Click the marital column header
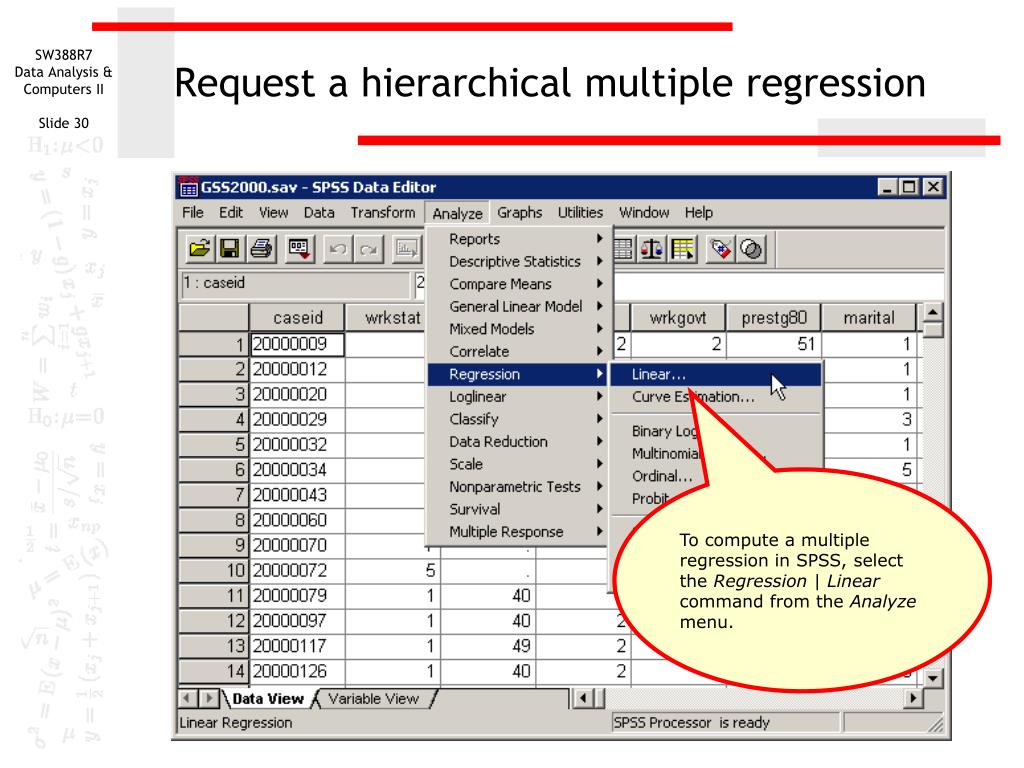Screen dimensions: 1024x768 (x=869, y=318)
